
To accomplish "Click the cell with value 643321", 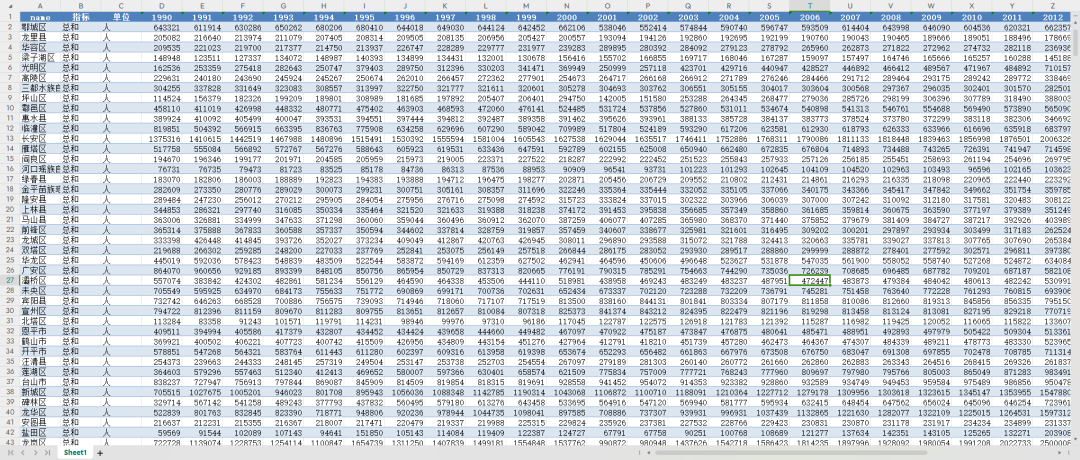I will click(x=161, y=27).
